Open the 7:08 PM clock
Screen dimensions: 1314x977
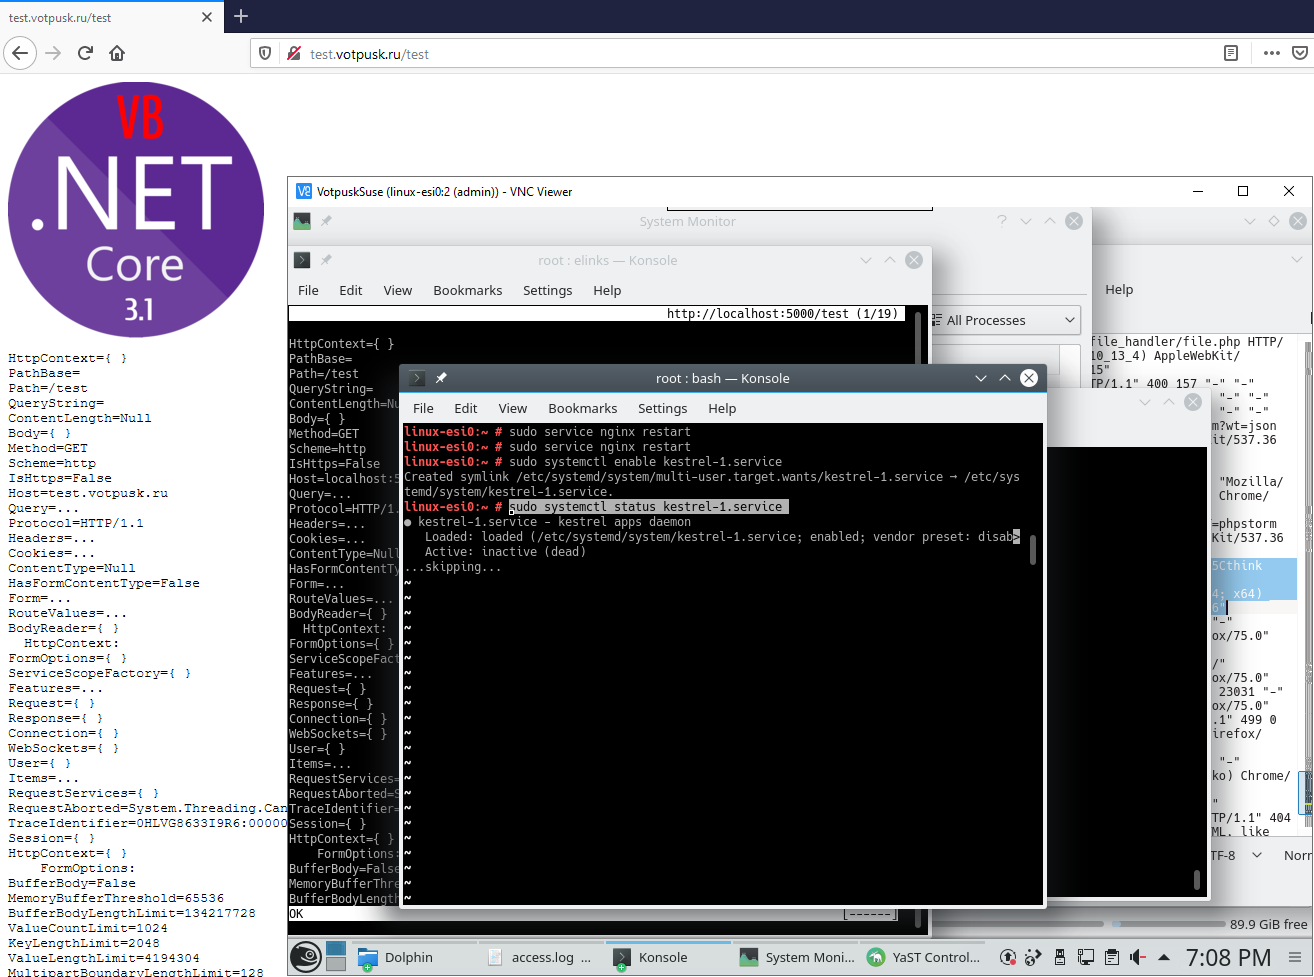click(1228, 958)
